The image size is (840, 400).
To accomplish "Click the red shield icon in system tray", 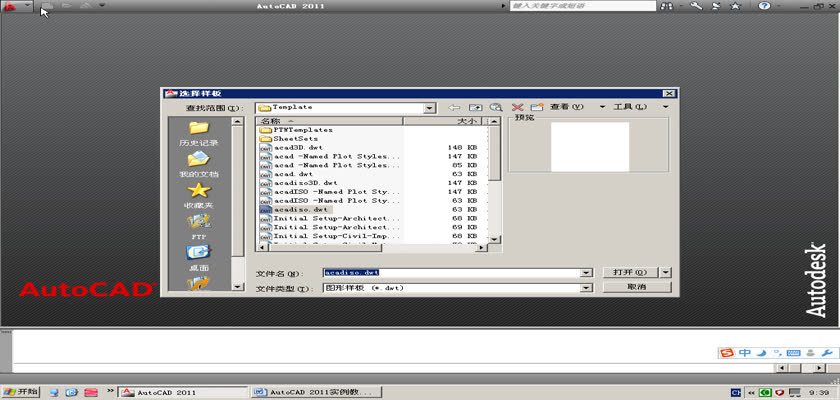I will [780, 393].
